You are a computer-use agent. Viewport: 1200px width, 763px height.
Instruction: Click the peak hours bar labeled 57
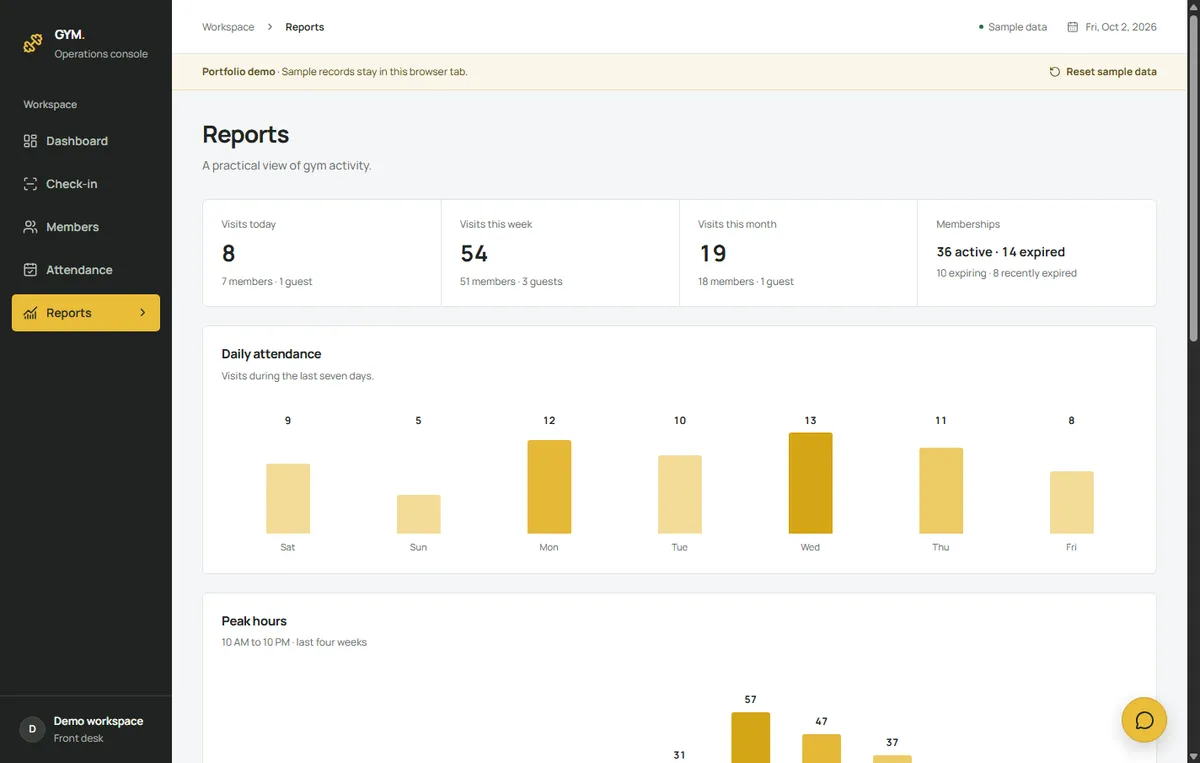point(751,738)
